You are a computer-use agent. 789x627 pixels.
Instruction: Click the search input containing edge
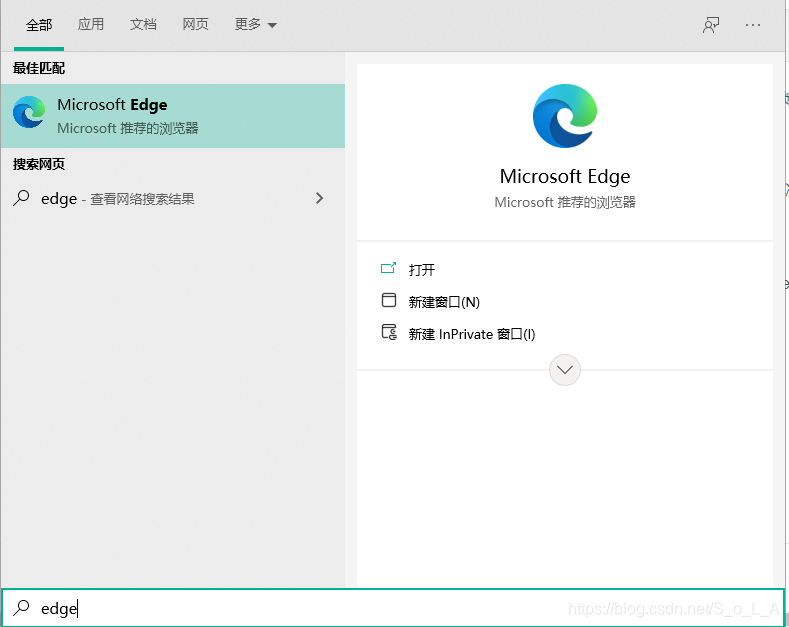[393, 608]
